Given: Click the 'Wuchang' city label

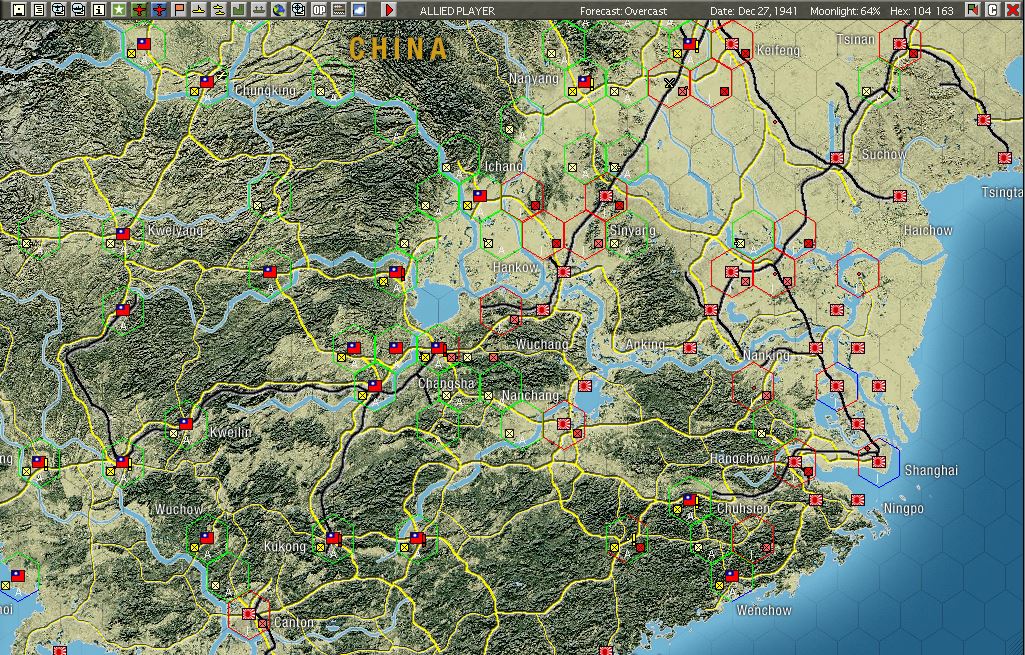Looking at the screenshot, I should [x=542, y=344].
